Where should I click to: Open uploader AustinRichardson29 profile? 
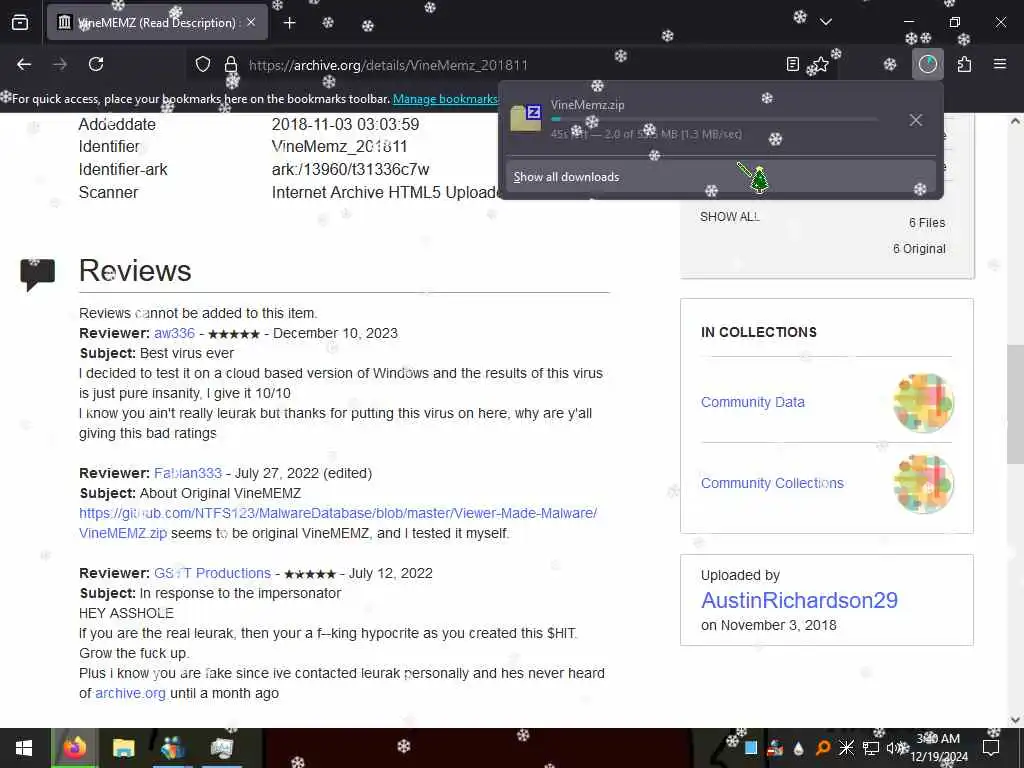coord(799,600)
